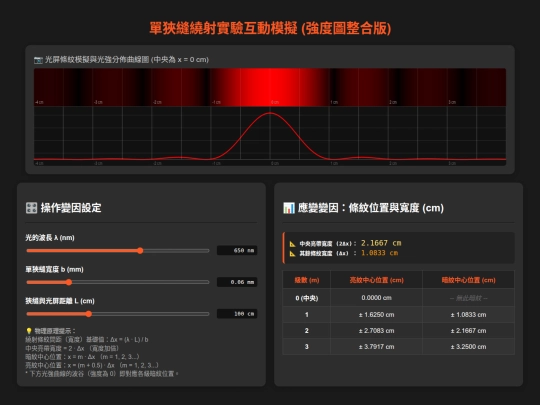The image size is (540, 405).
Task: Click the 中央亮帶寬度 = 2 · Δx hint line
Action: point(72,348)
